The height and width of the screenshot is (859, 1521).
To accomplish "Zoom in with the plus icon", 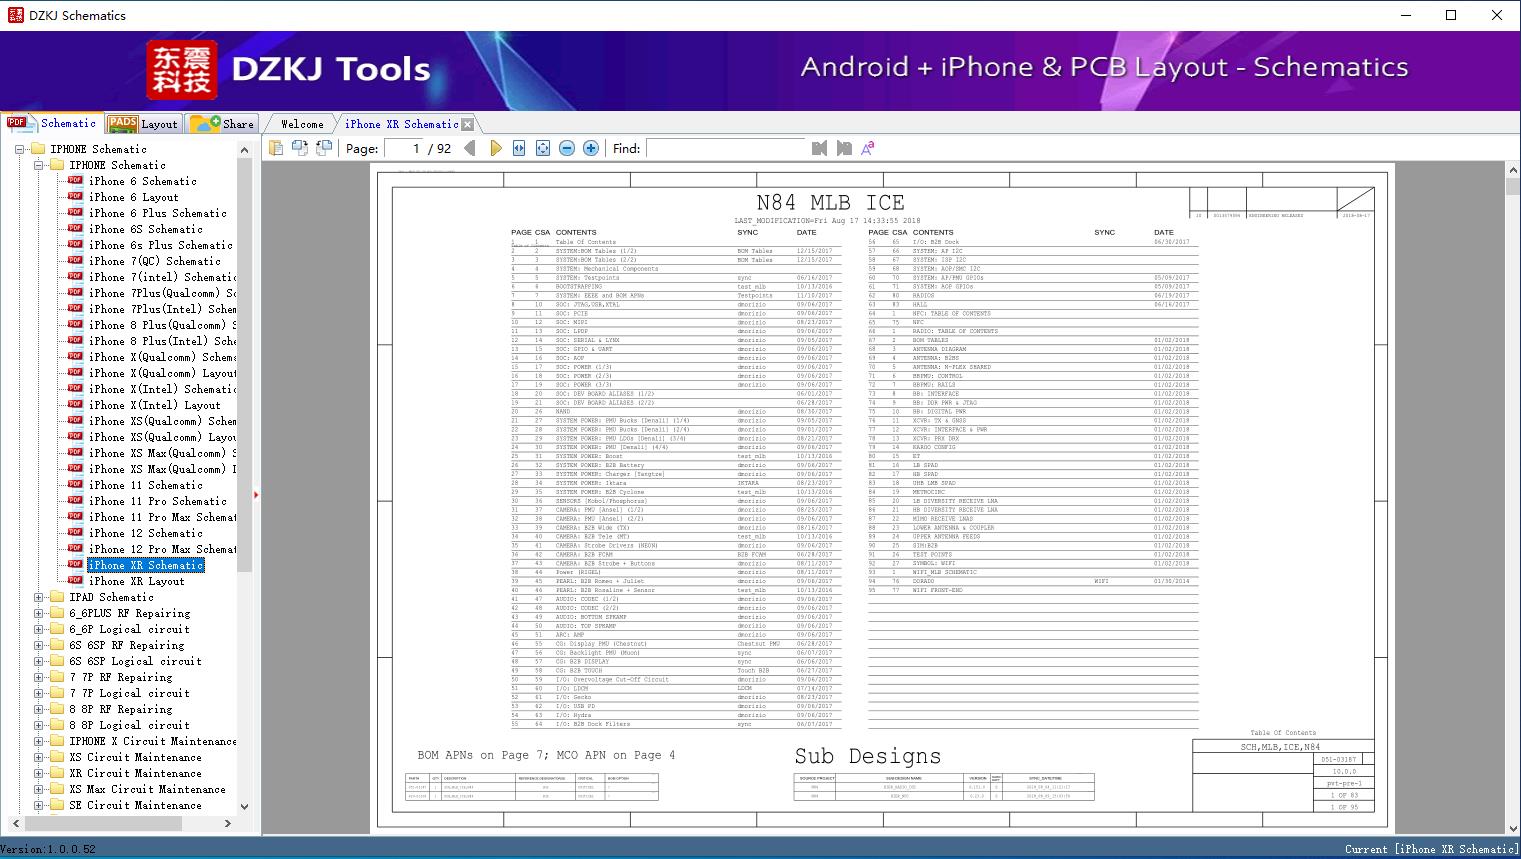I will pyautogui.click(x=591, y=148).
